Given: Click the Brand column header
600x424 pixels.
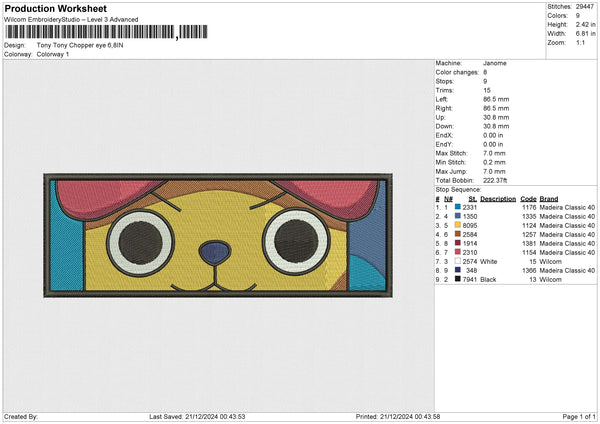Looking at the screenshot, I should (549, 198).
